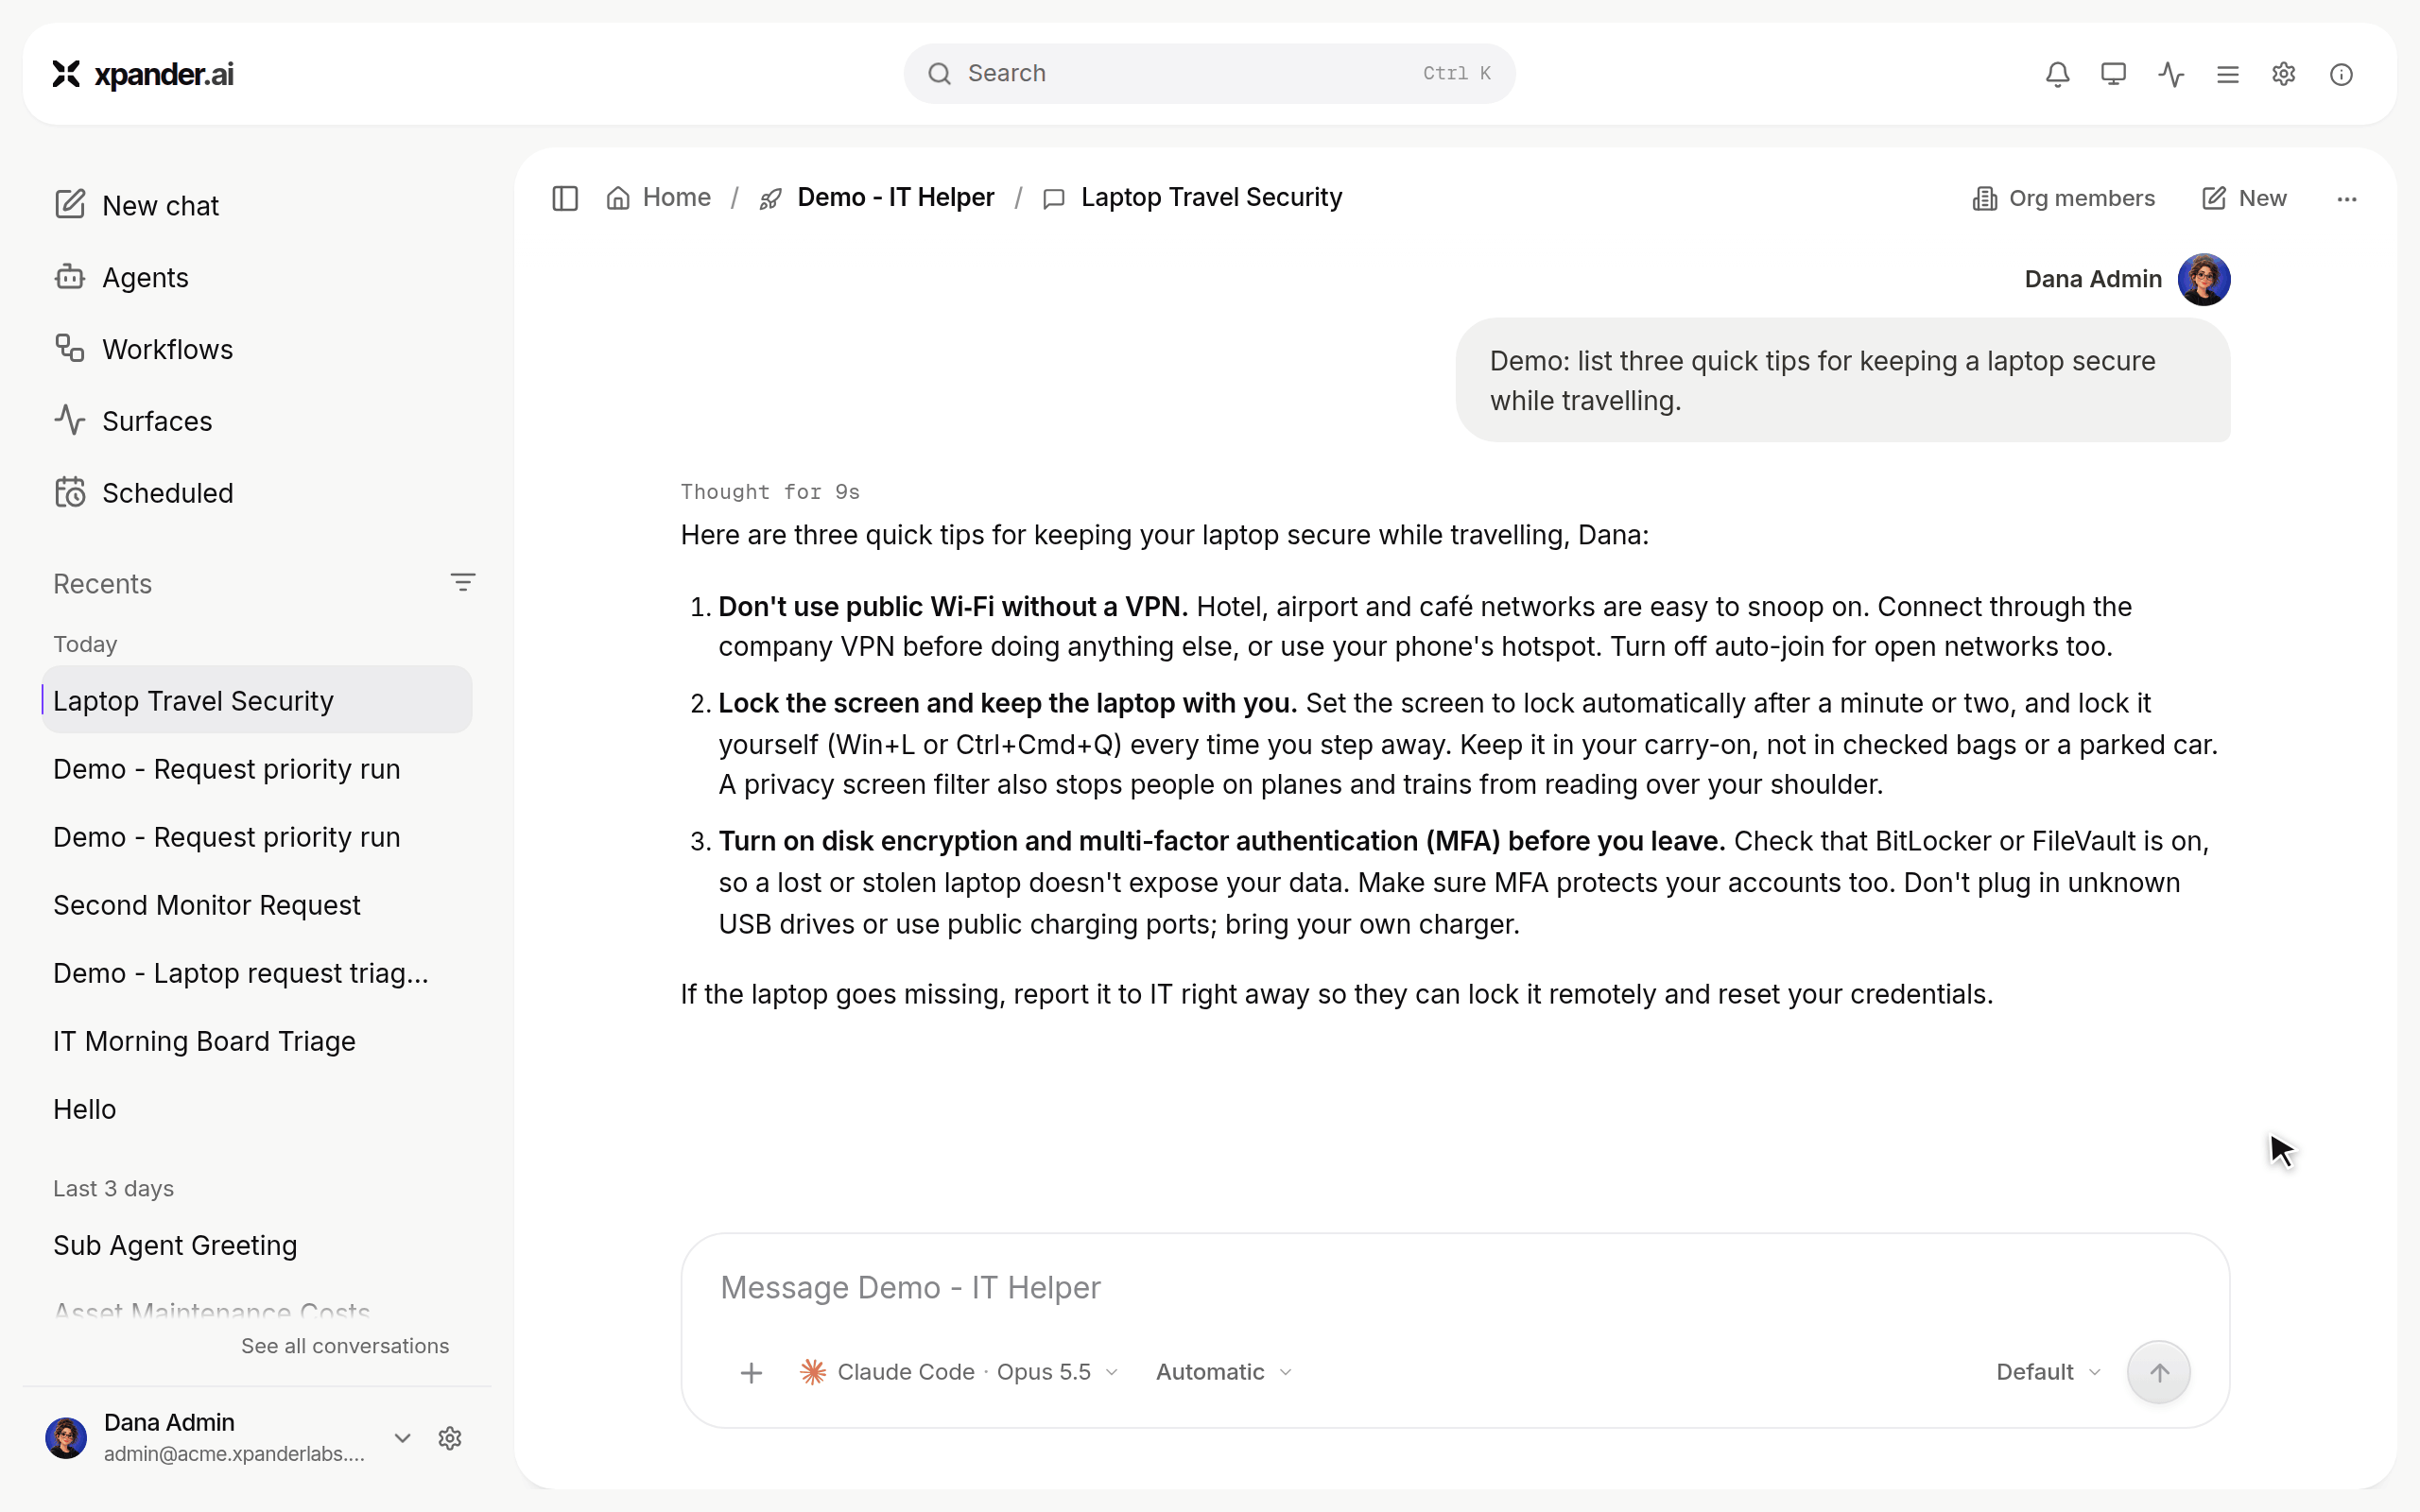Open Demo - Laptop request triag... conversation
Image resolution: width=2420 pixels, height=1512 pixels.
pyautogui.click(x=257, y=973)
